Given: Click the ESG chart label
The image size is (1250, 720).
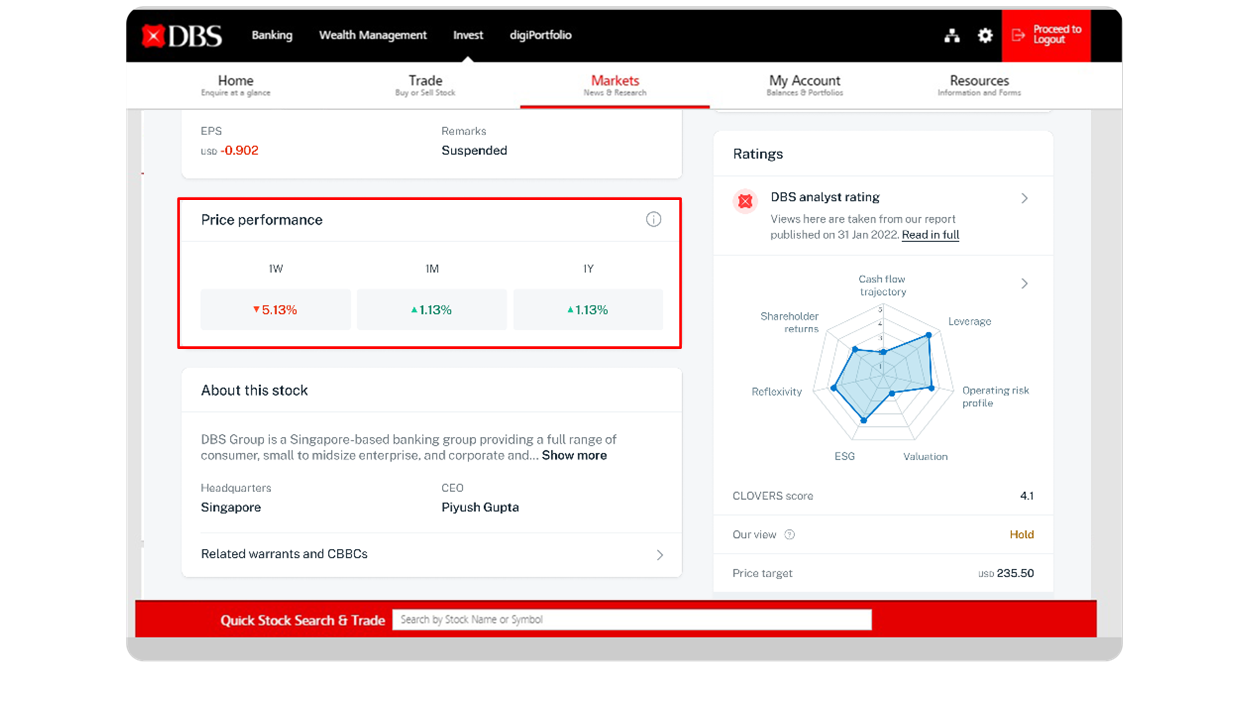Looking at the screenshot, I should pyautogui.click(x=845, y=457).
